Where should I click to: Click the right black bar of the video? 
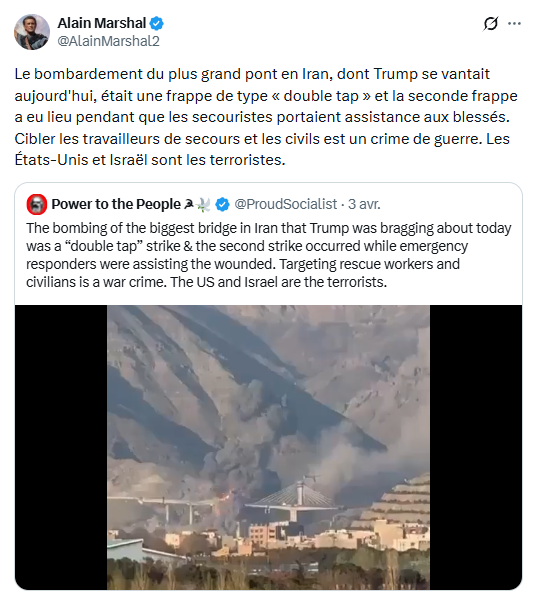coord(476,447)
